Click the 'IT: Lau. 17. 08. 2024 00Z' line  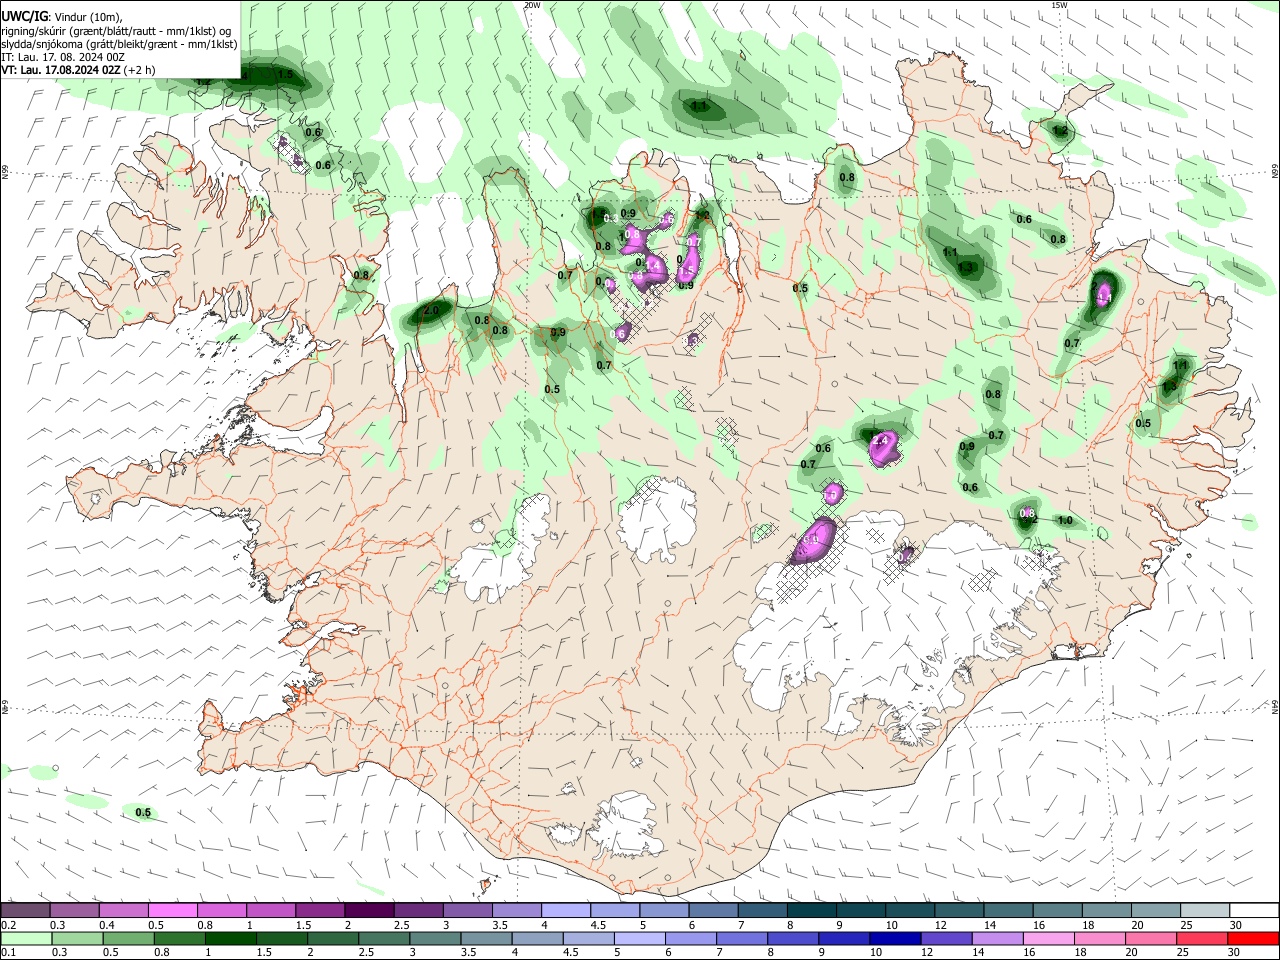63,57
